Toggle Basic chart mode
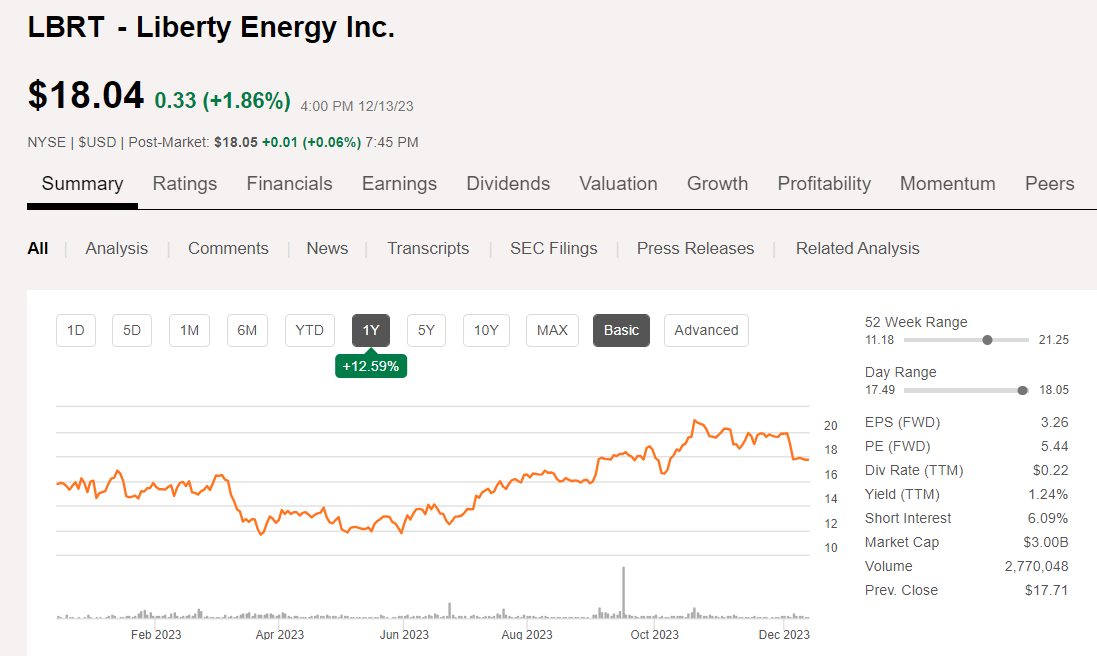 (x=621, y=330)
